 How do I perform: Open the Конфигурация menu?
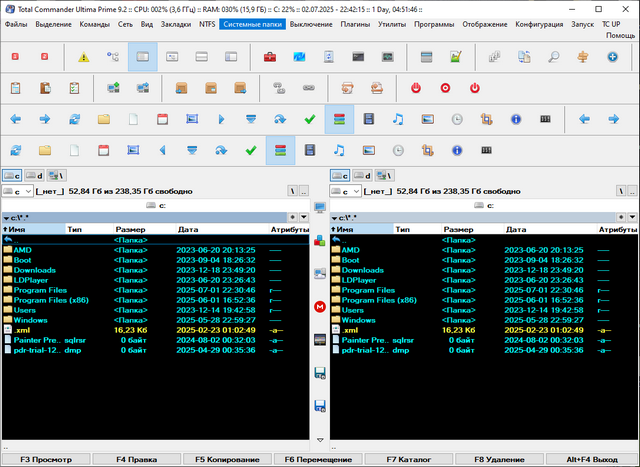pyautogui.click(x=539, y=24)
